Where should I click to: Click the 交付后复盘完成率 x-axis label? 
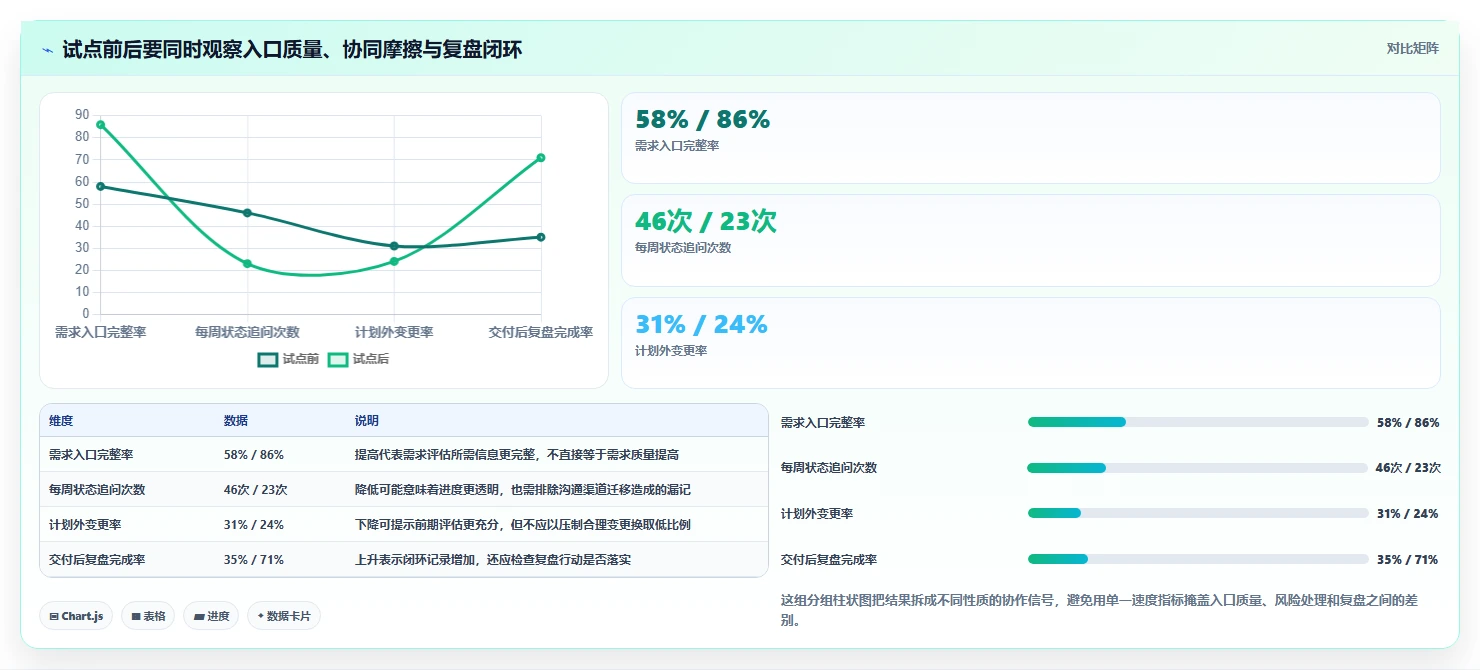[541, 332]
